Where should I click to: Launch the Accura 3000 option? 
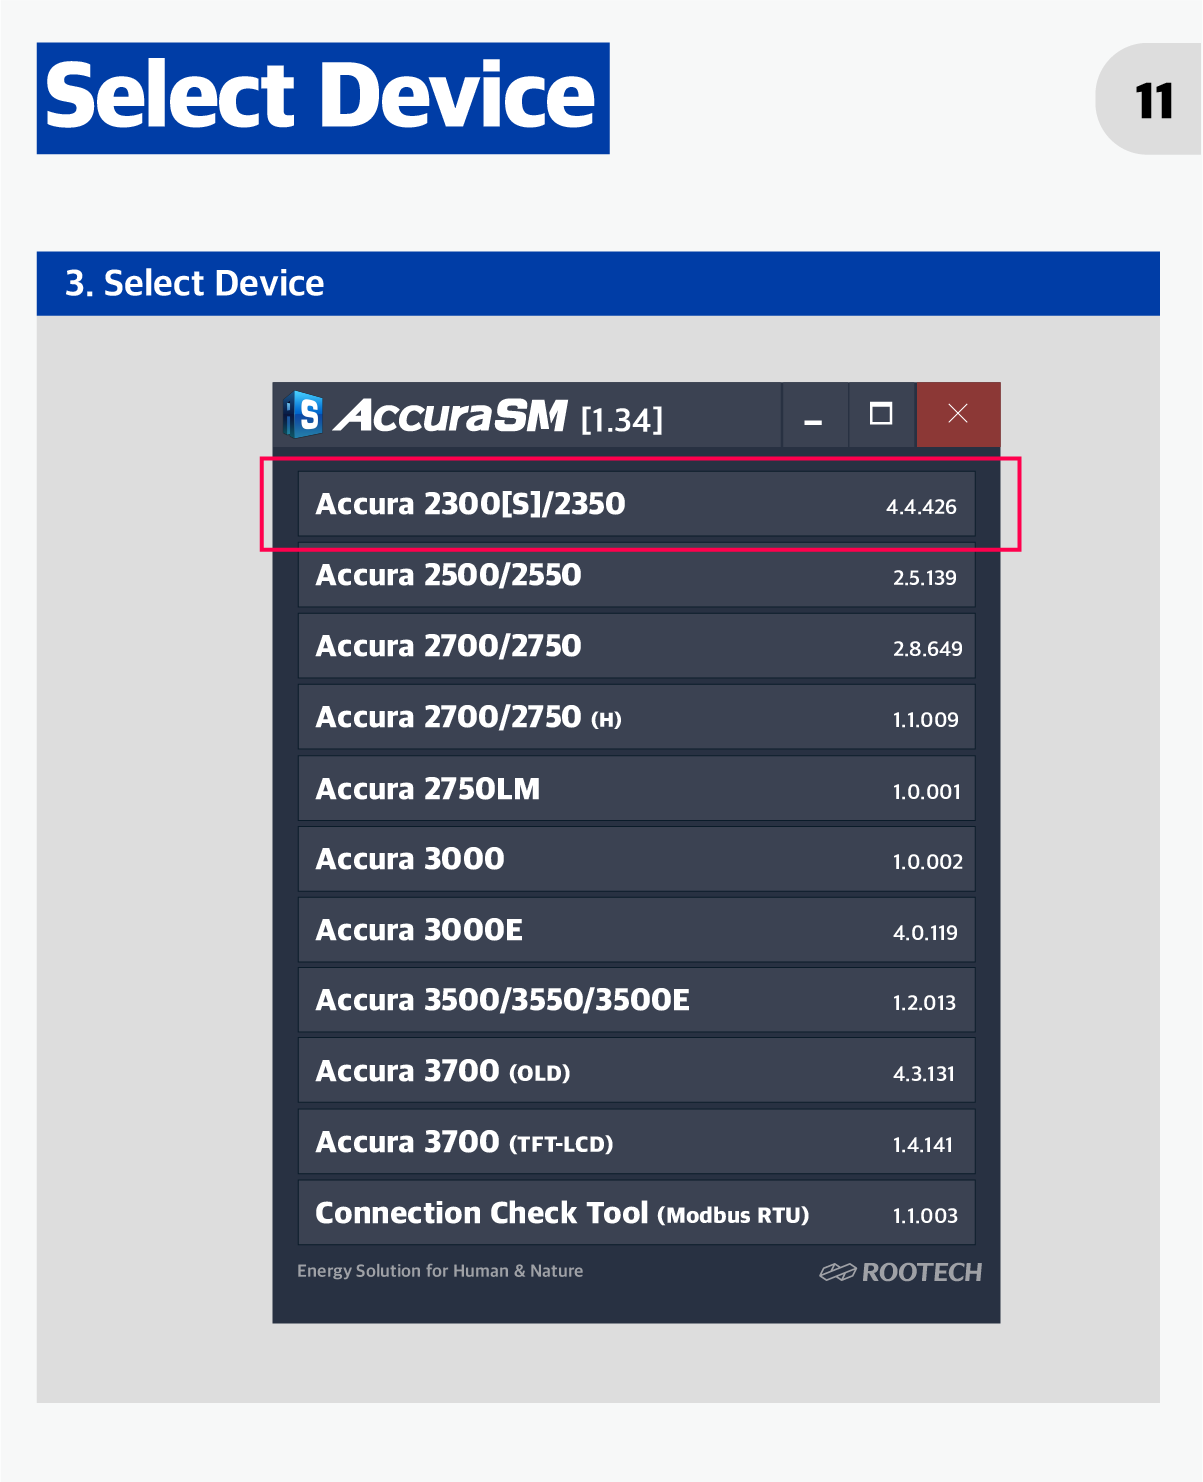(636, 860)
